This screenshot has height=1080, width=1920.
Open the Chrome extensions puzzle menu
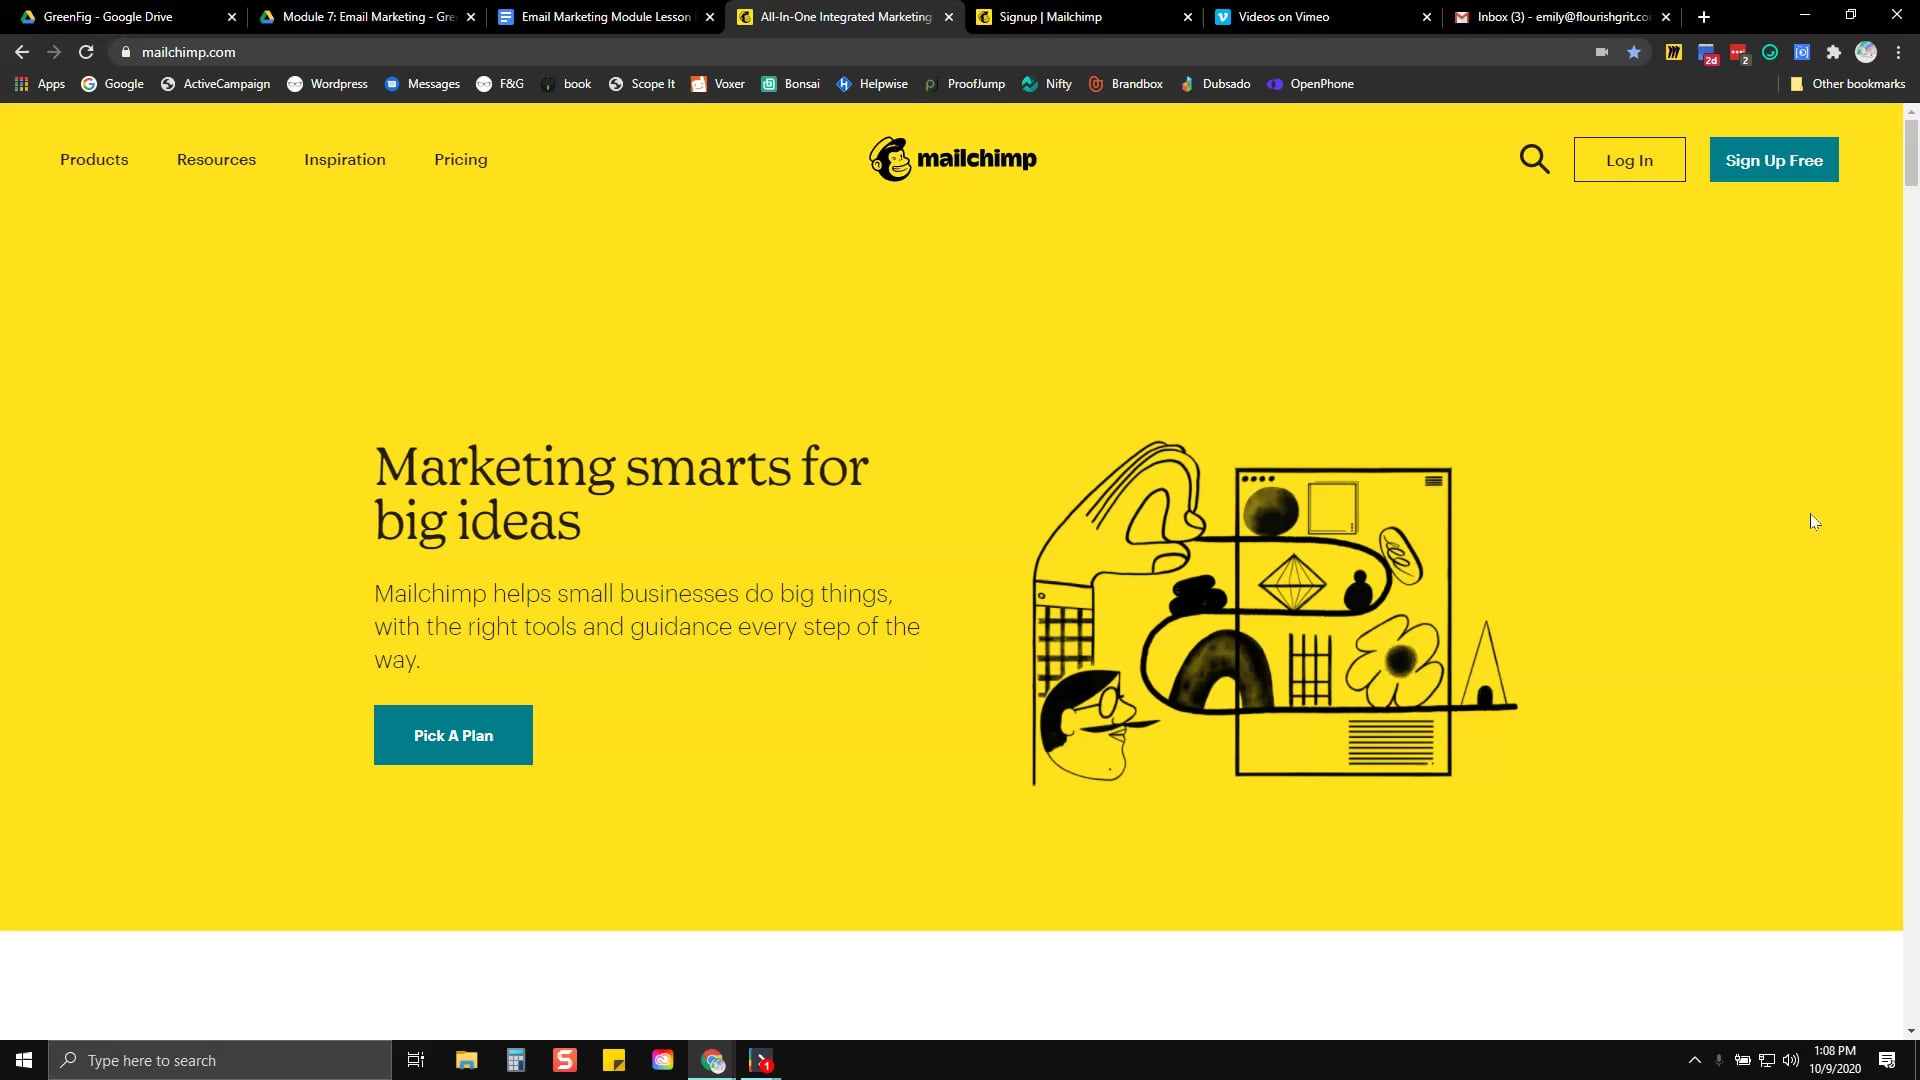click(1834, 52)
